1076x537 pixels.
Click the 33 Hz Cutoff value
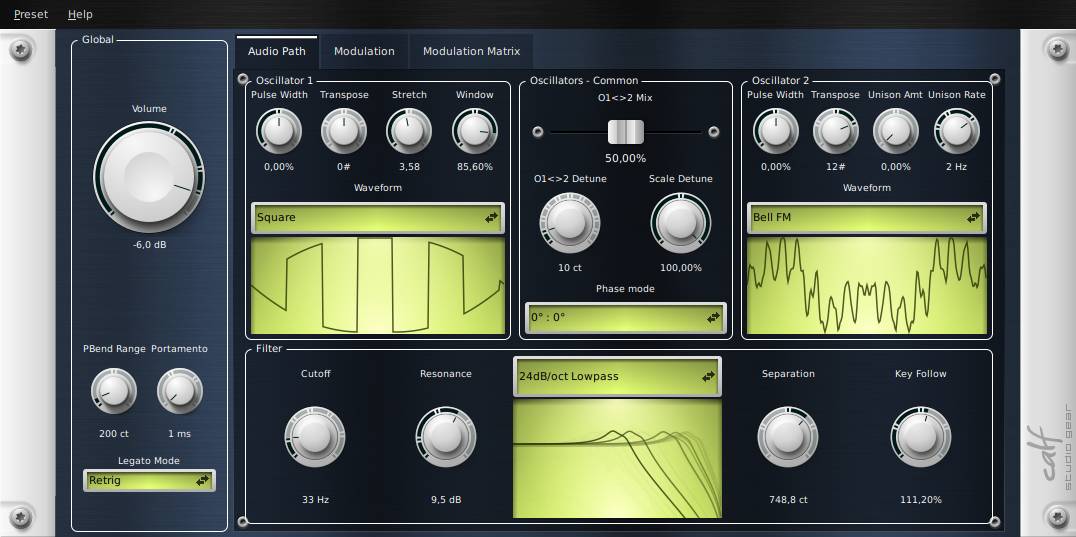click(x=315, y=499)
